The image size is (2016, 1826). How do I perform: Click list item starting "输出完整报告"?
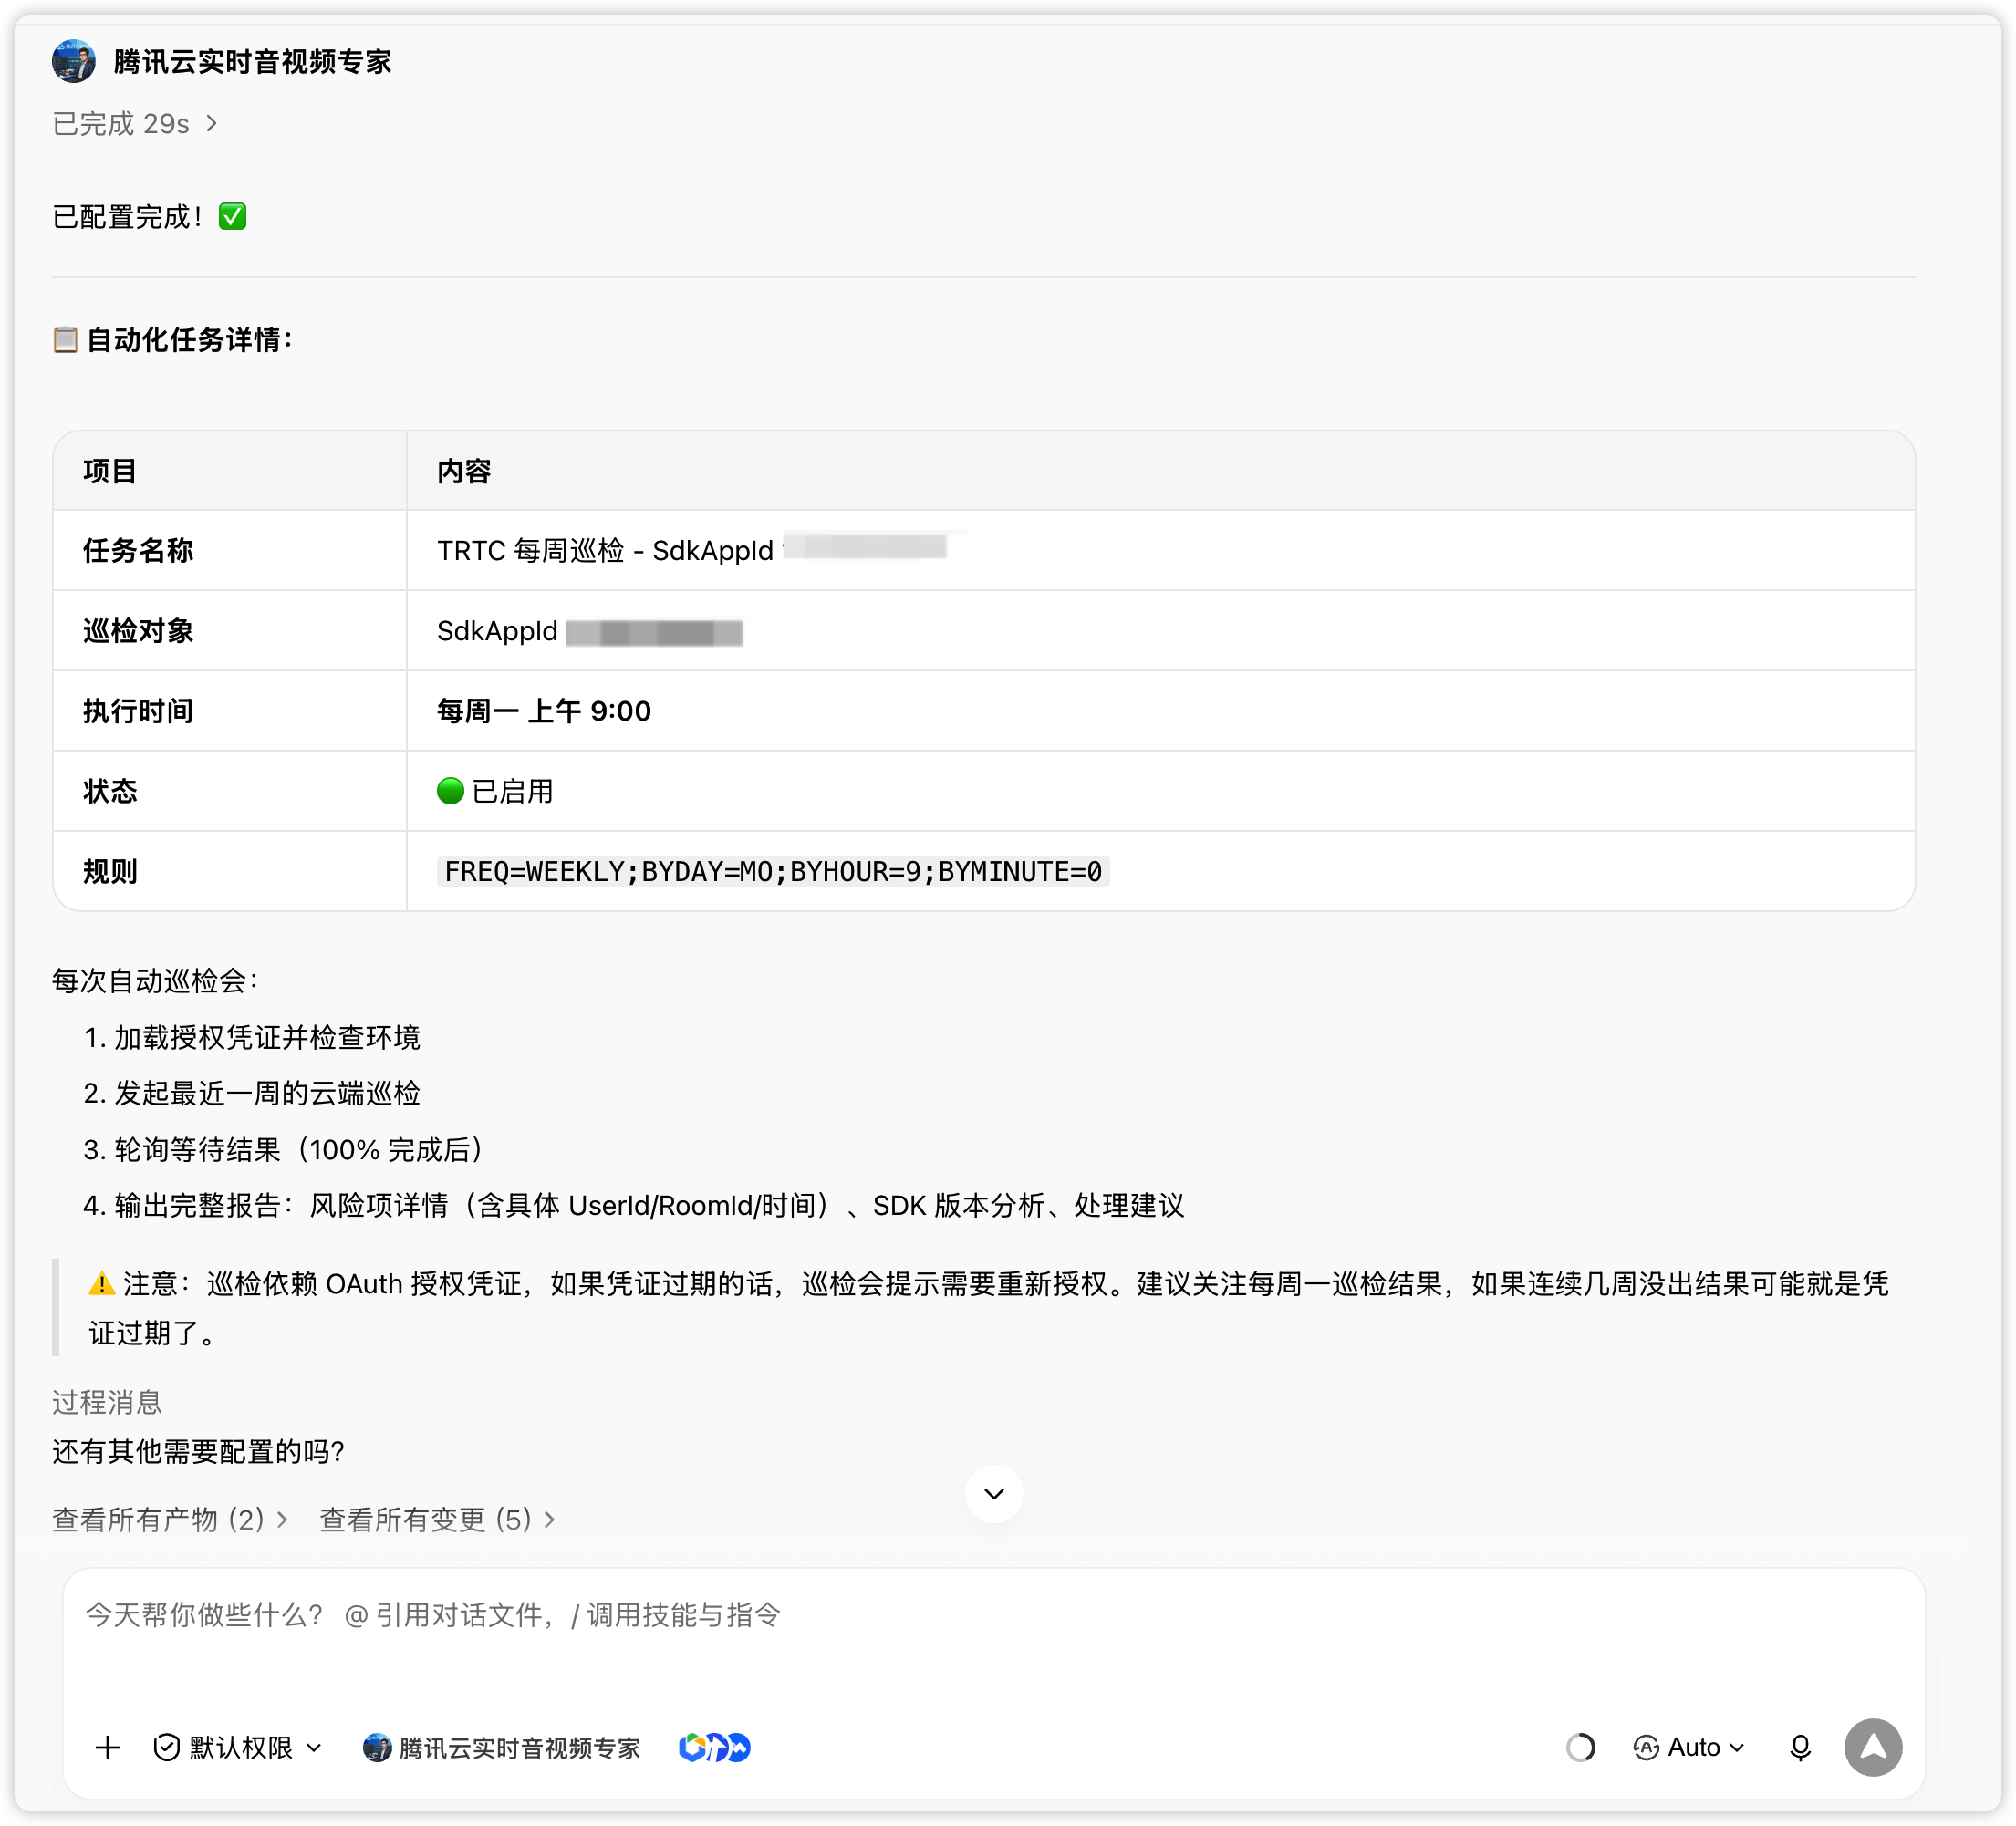(x=649, y=1205)
